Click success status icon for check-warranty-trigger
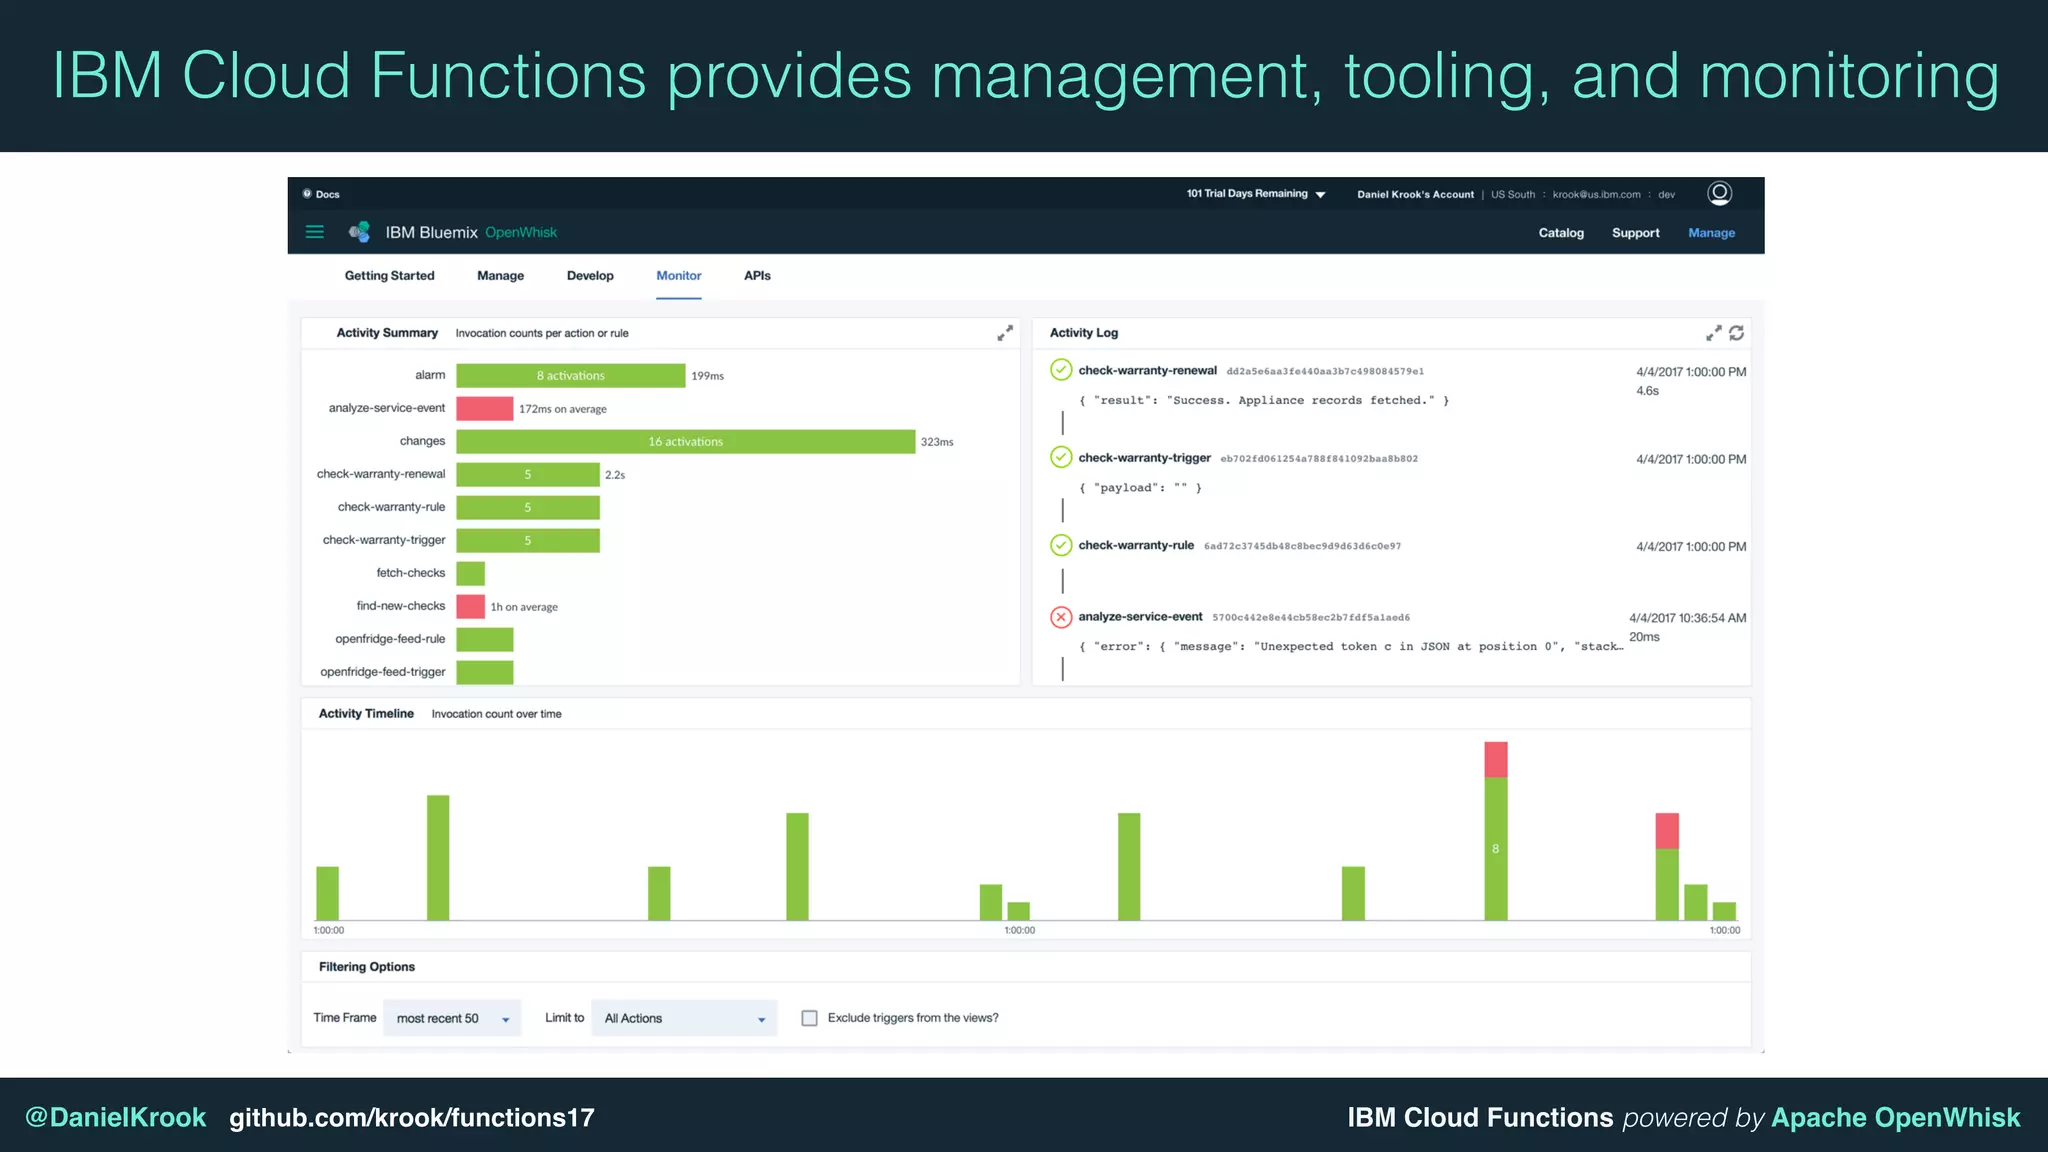 1061,458
